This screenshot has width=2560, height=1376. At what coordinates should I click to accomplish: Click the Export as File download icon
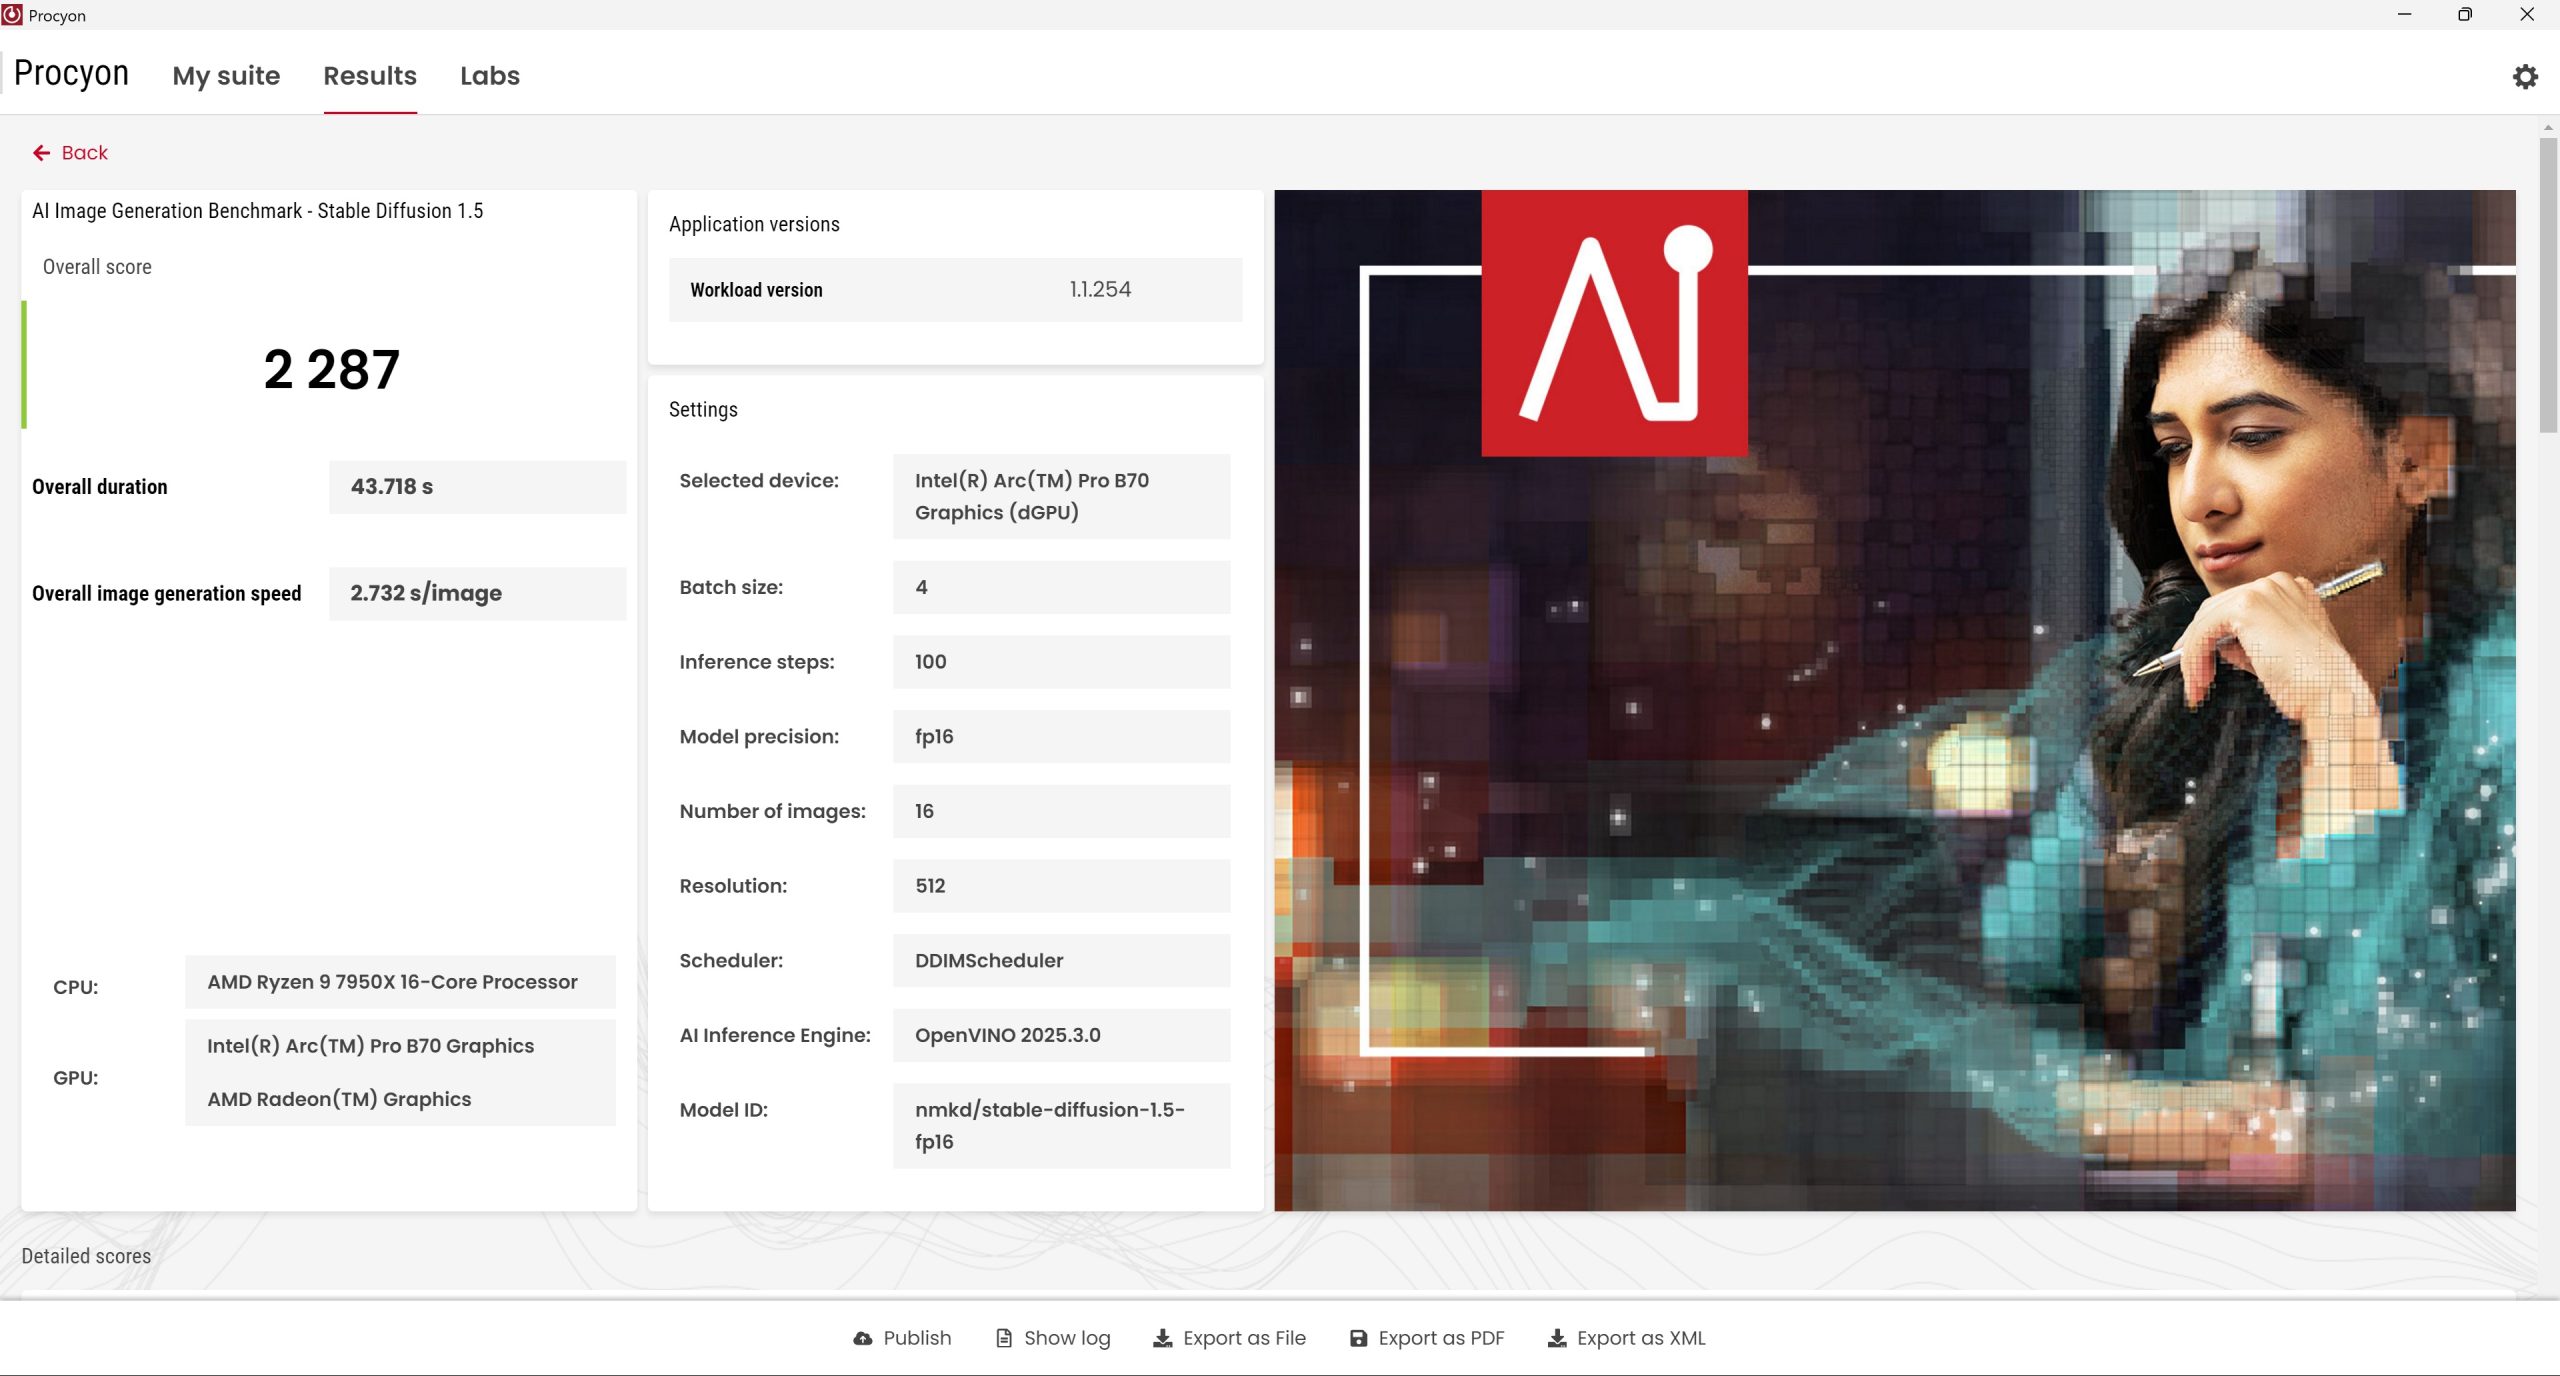pos(1162,1338)
